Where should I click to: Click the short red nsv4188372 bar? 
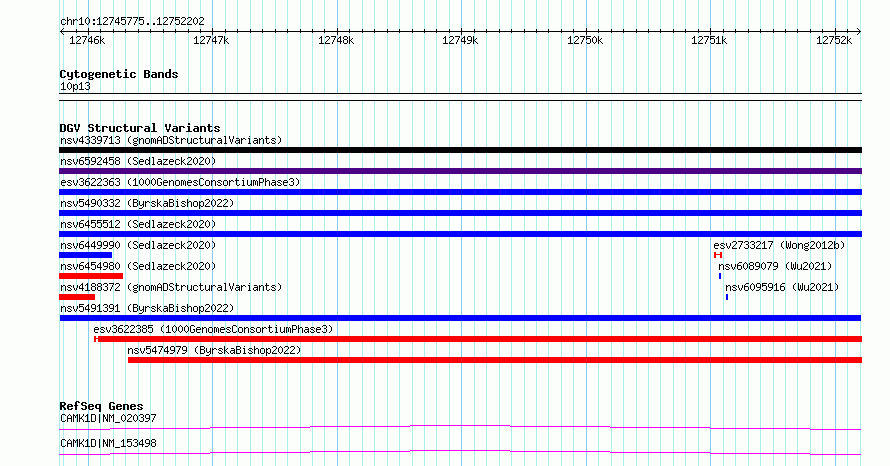pyautogui.click(x=77, y=297)
